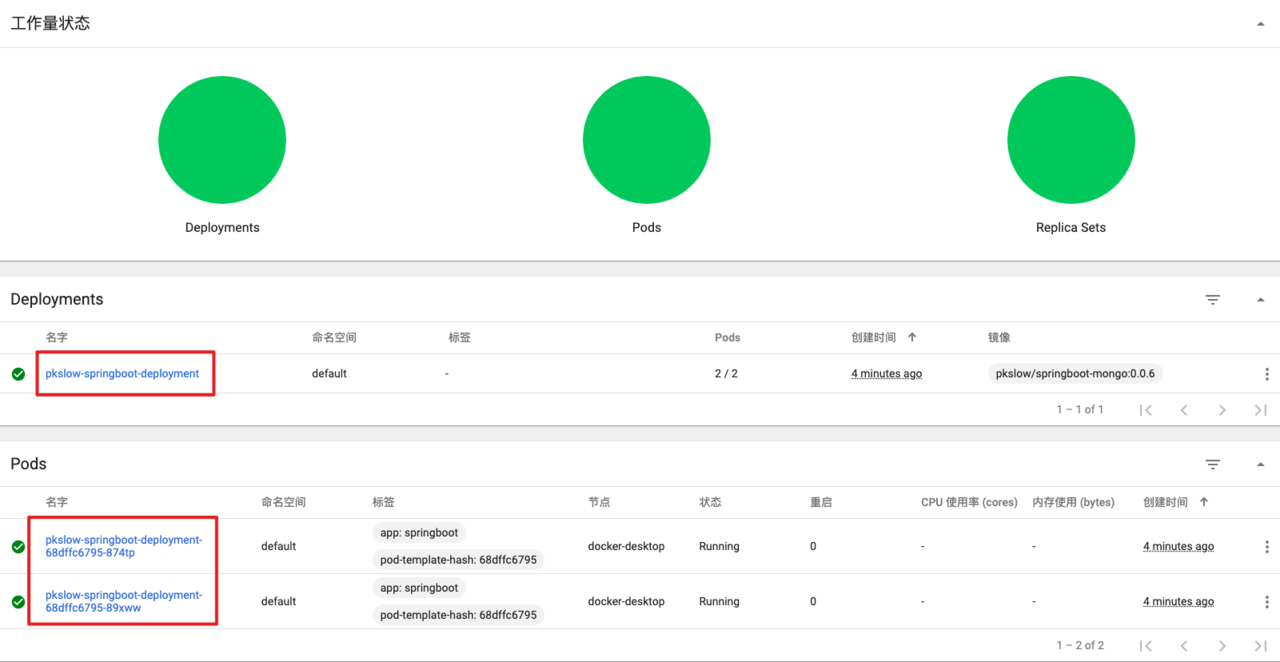Click default namespace in the deployment row
The image size is (1280, 662).
tap(329, 374)
